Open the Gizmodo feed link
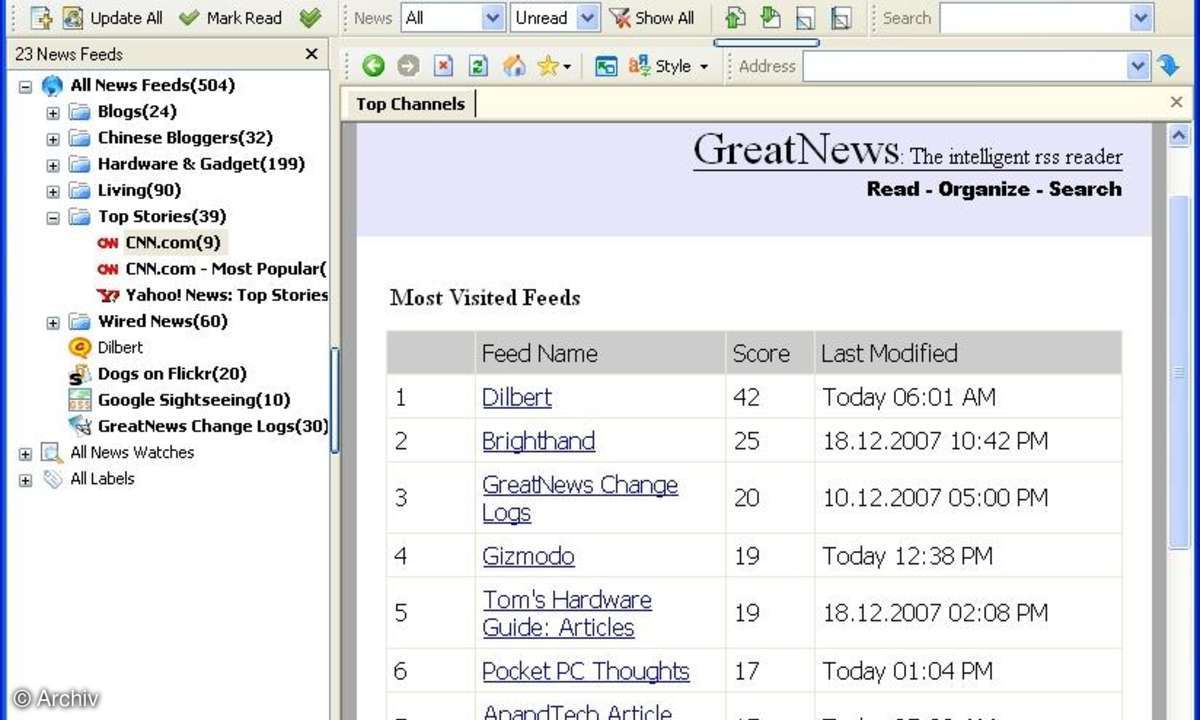 point(528,556)
